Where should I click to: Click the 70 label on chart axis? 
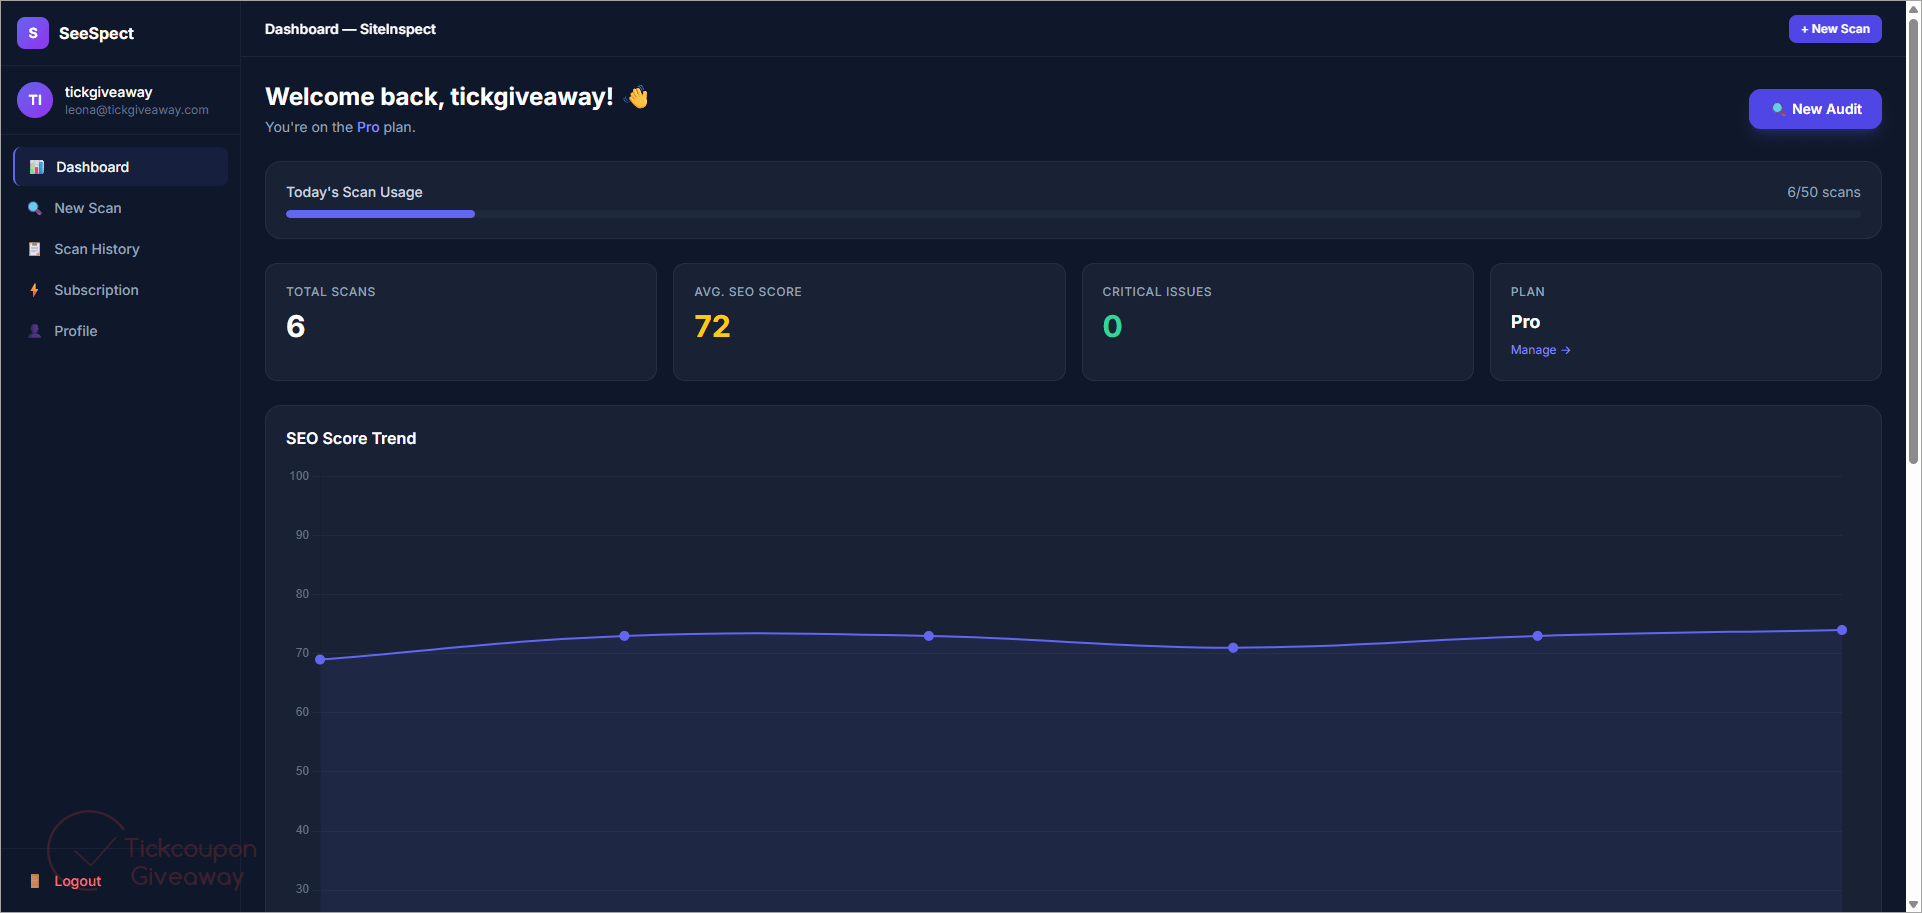coord(302,653)
